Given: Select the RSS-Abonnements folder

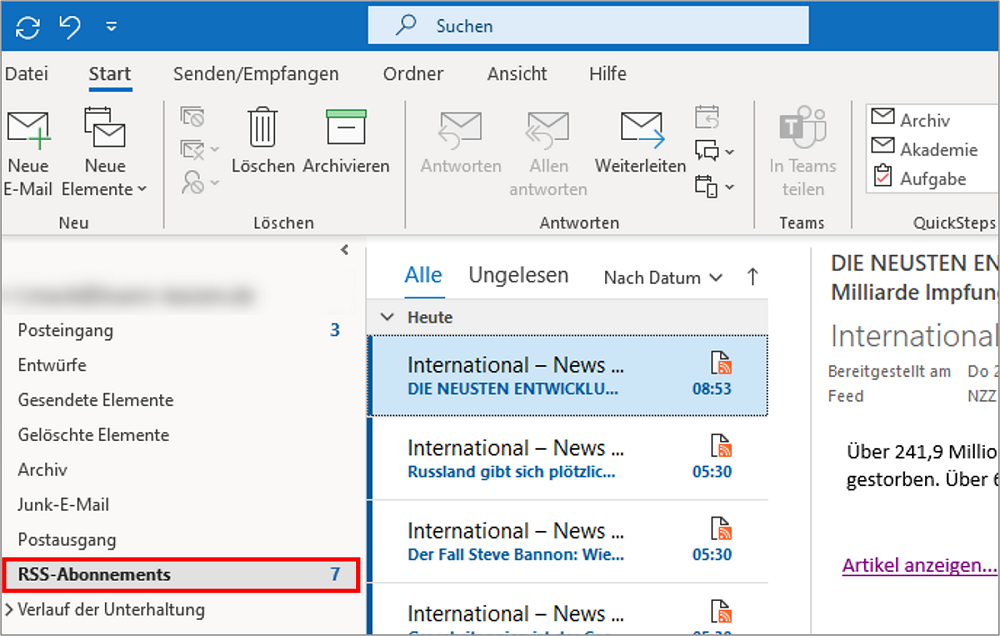Looking at the screenshot, I should pos(181,574).
